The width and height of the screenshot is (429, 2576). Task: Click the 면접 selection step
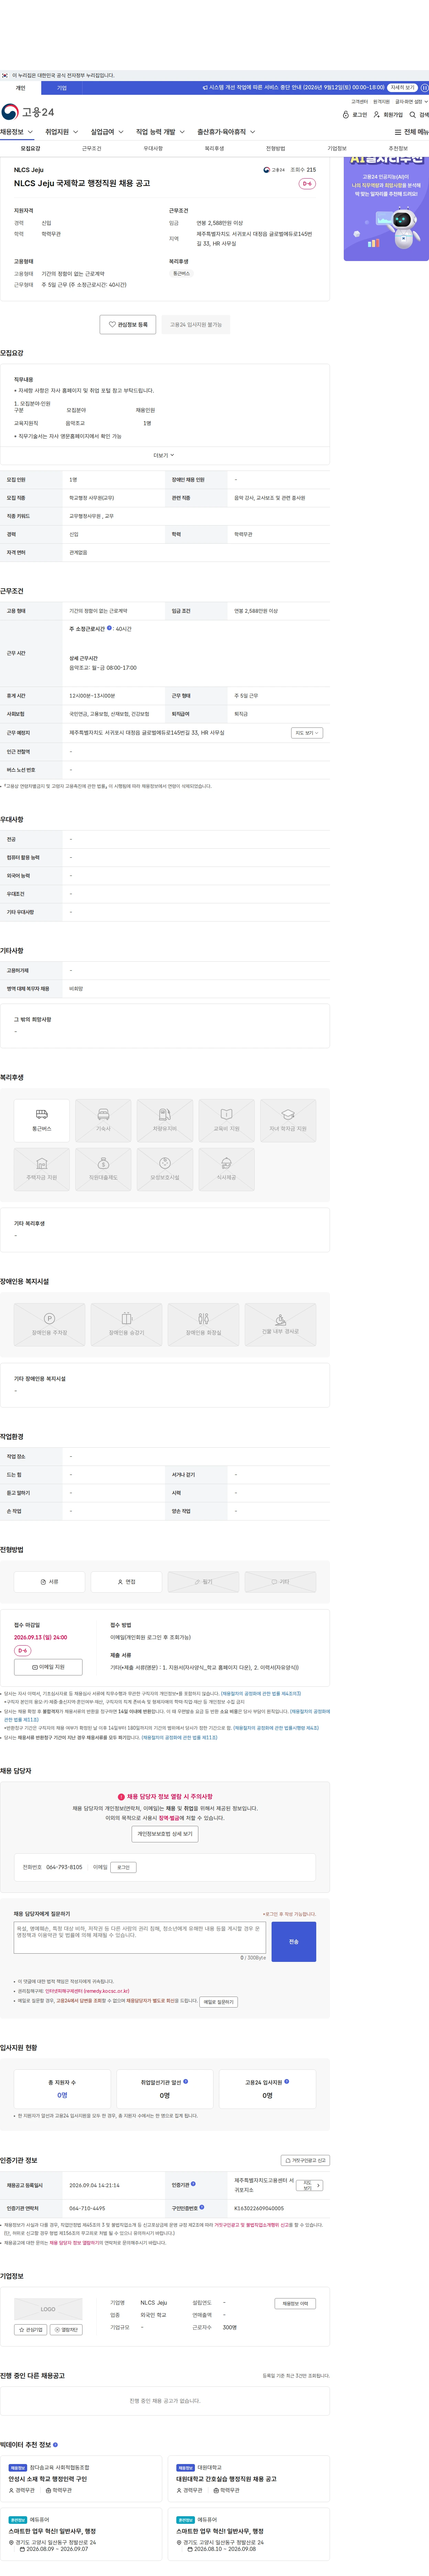click(x=126, y=1582)
